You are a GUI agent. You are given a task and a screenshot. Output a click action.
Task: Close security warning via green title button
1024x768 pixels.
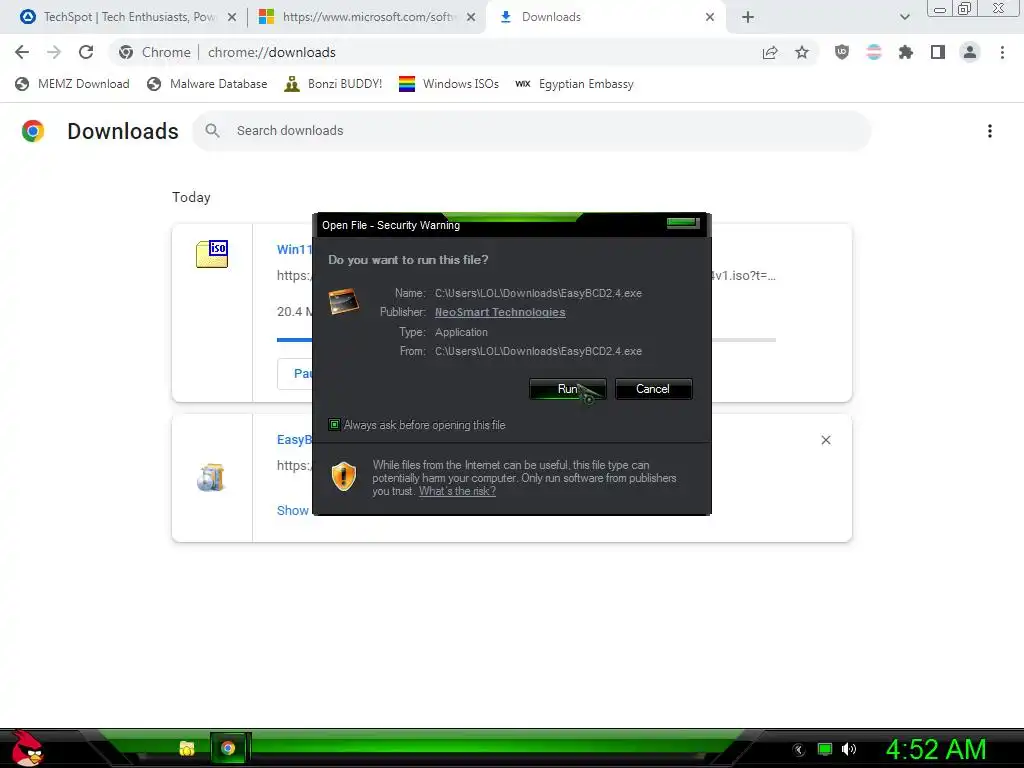tap(683, 223)
